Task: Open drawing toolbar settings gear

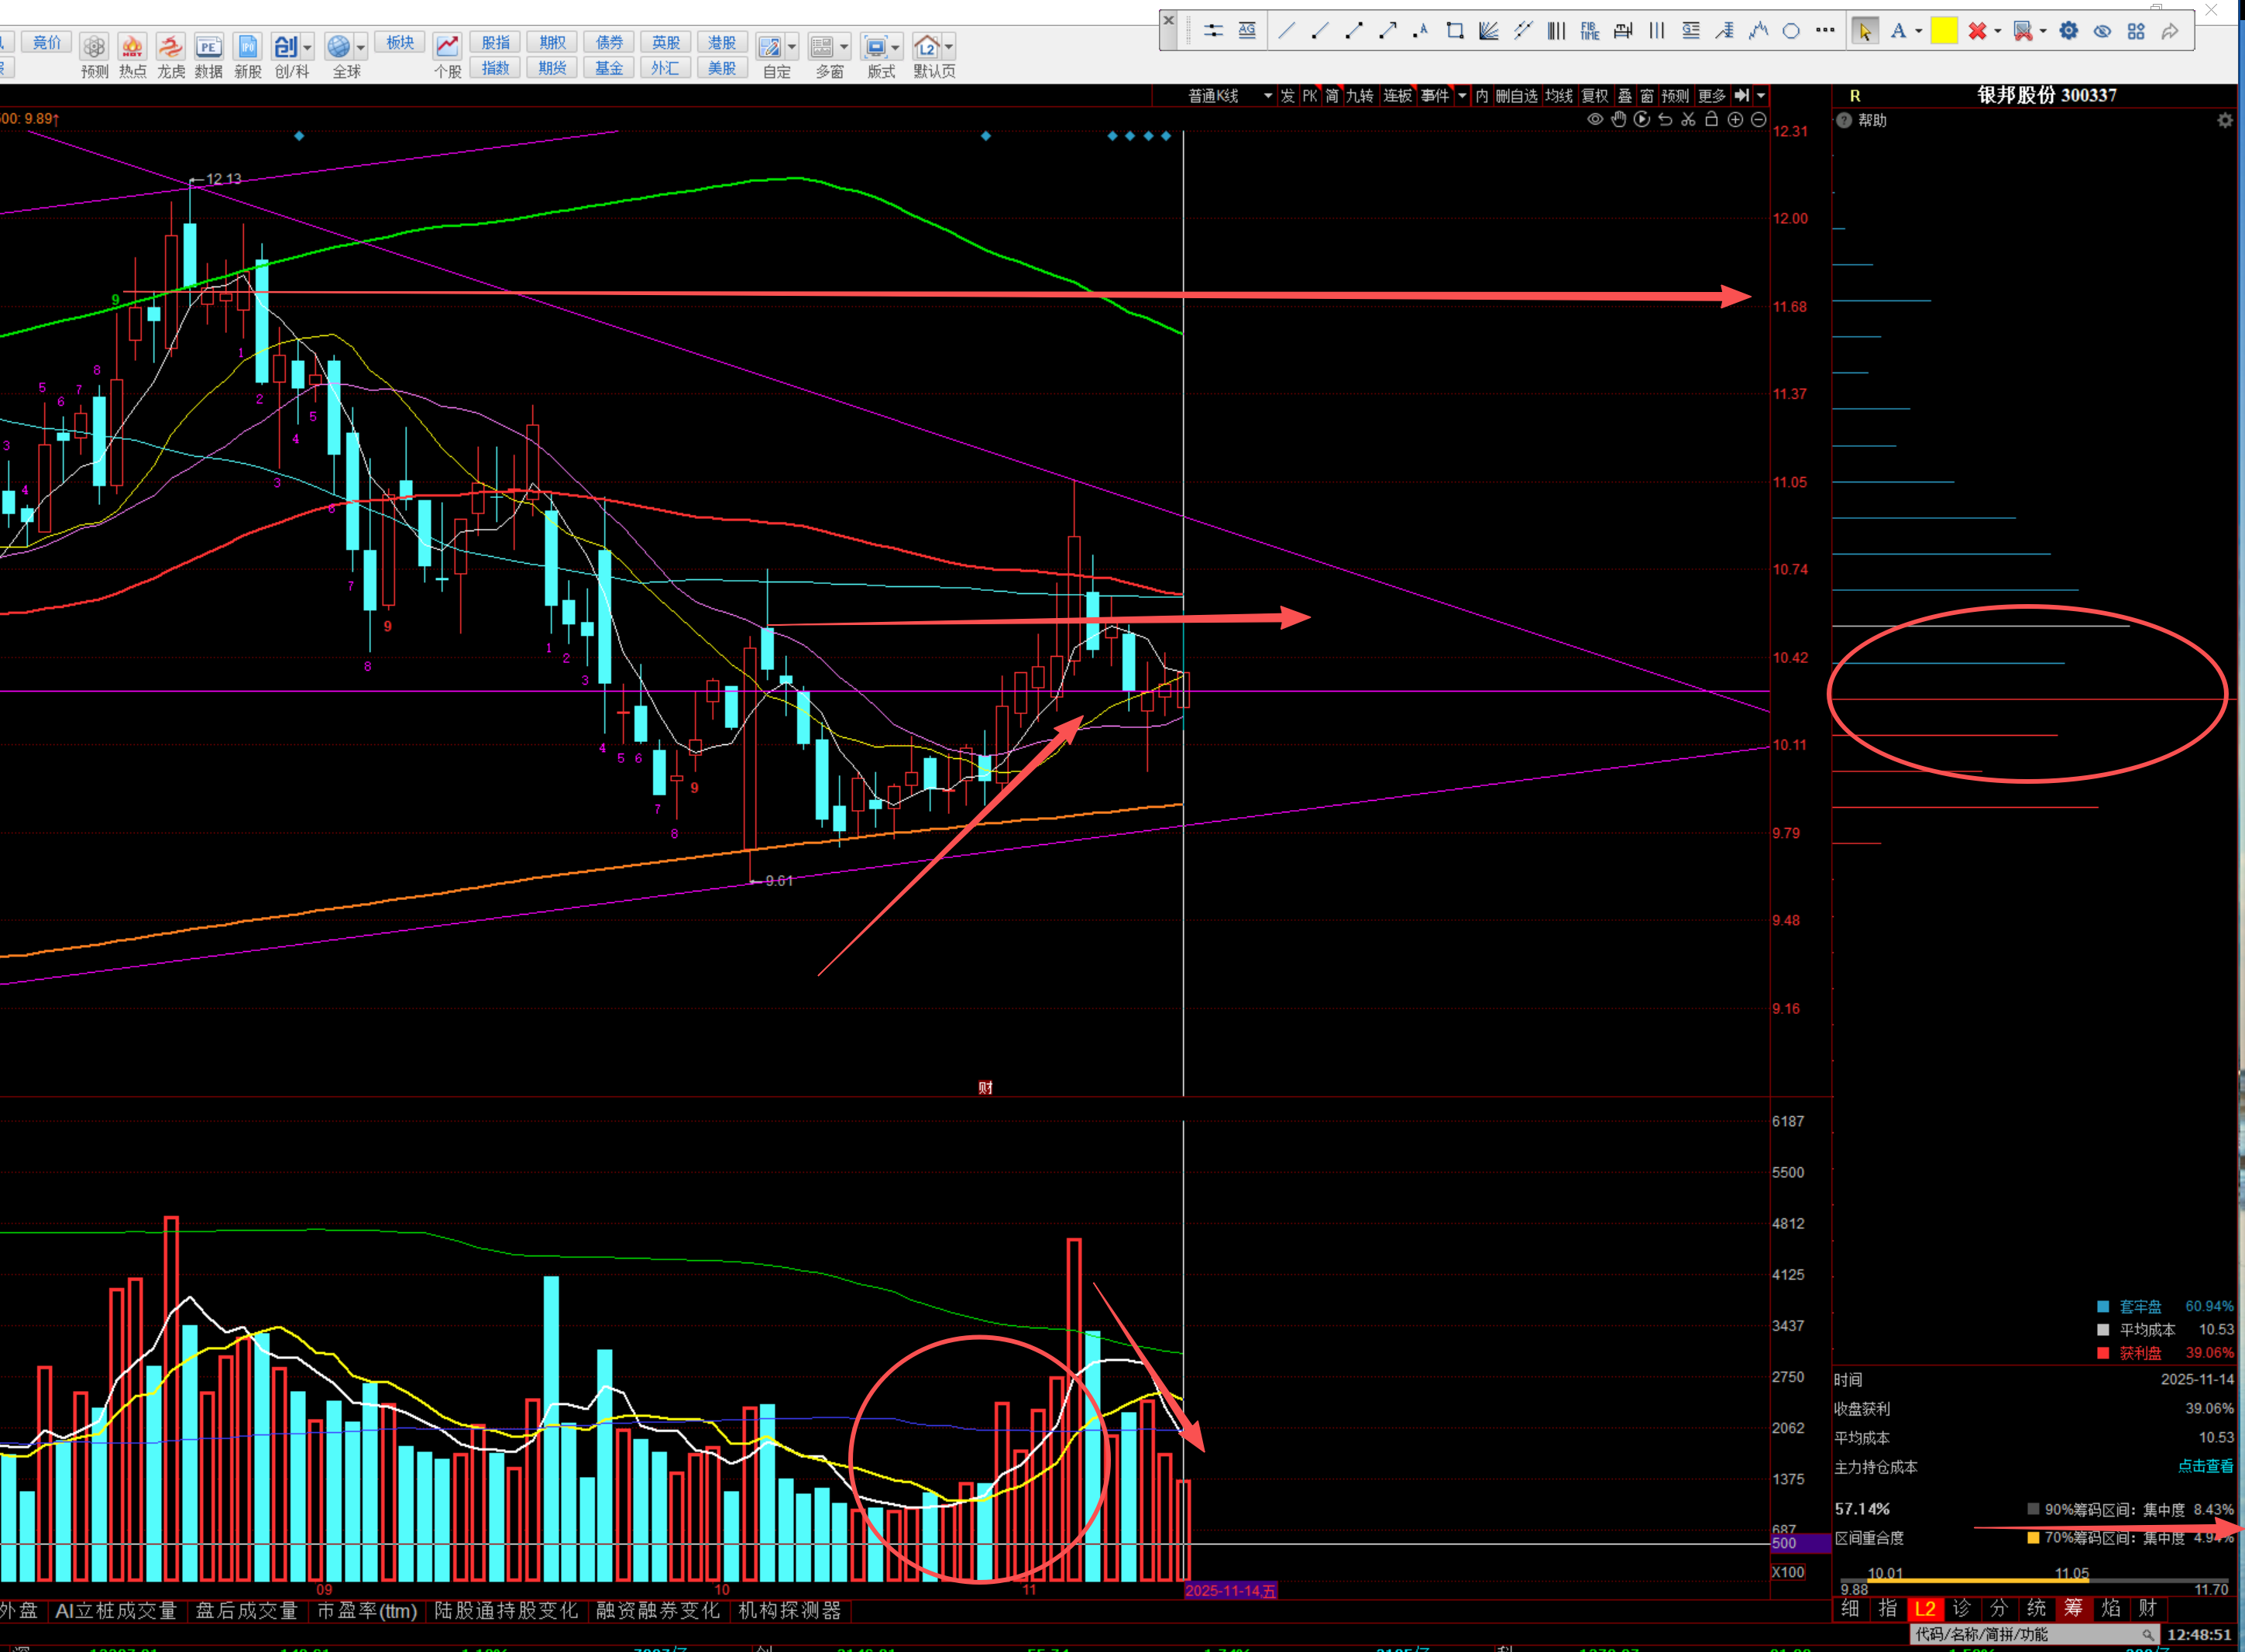Action: (2069, 31)
